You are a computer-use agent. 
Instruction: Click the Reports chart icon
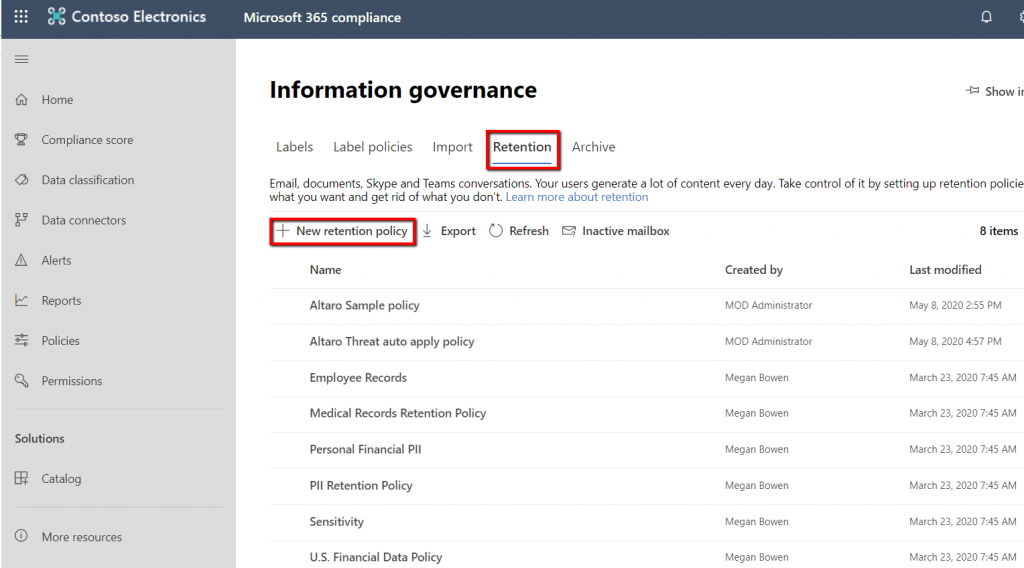tap(22, 300)
